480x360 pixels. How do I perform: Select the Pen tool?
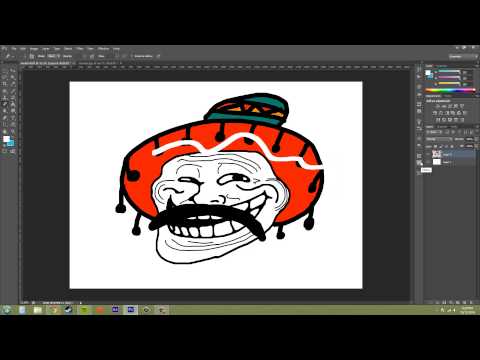(x=4, y=117)
